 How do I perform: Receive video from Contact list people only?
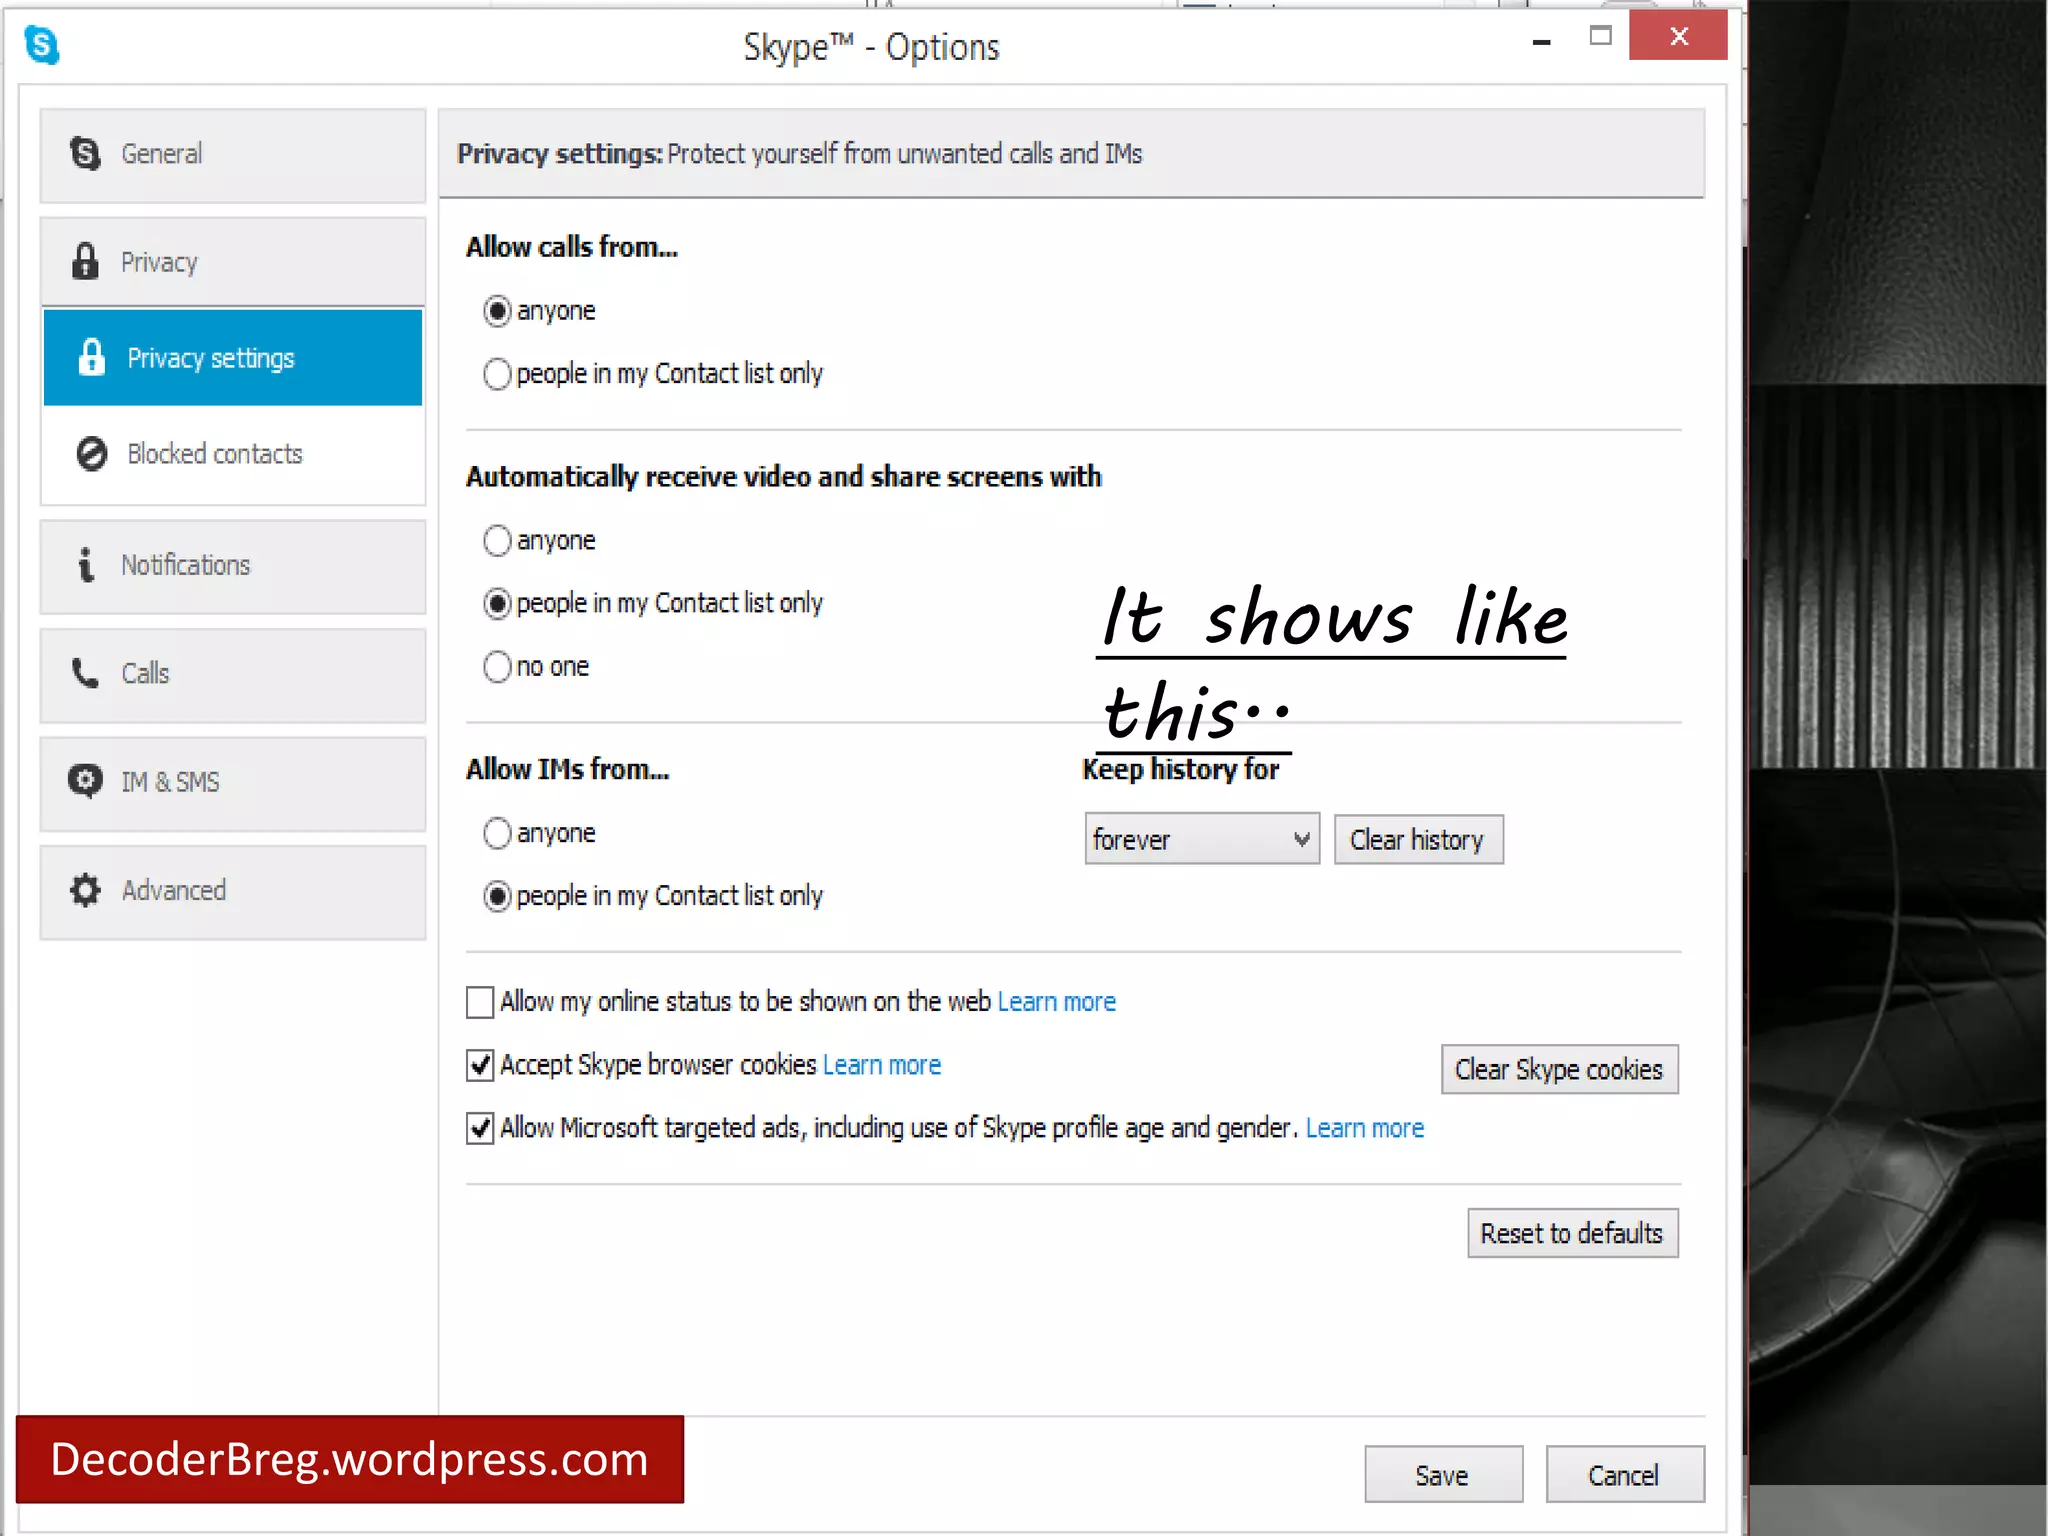[497, 604]
